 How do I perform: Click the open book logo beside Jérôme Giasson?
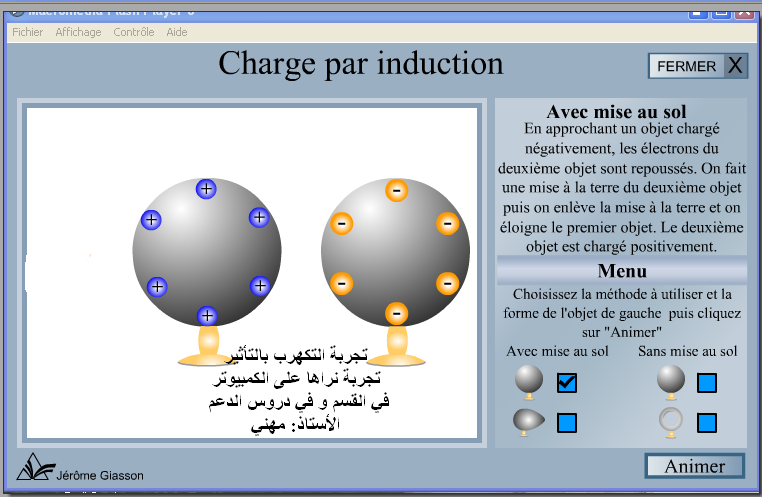(x=33, y=468)
